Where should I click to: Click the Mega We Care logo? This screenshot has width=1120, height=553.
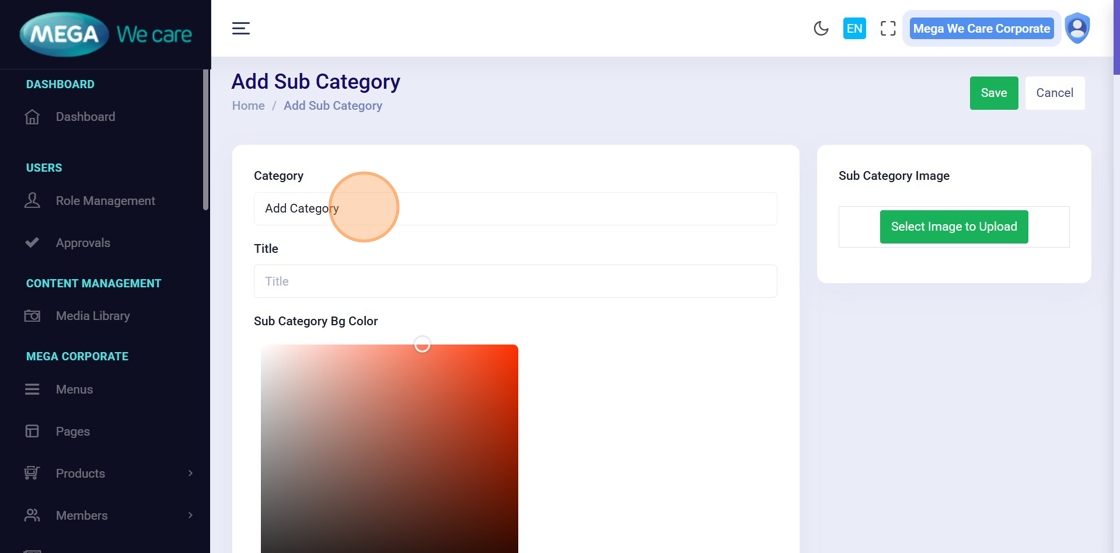pos(105,35)
